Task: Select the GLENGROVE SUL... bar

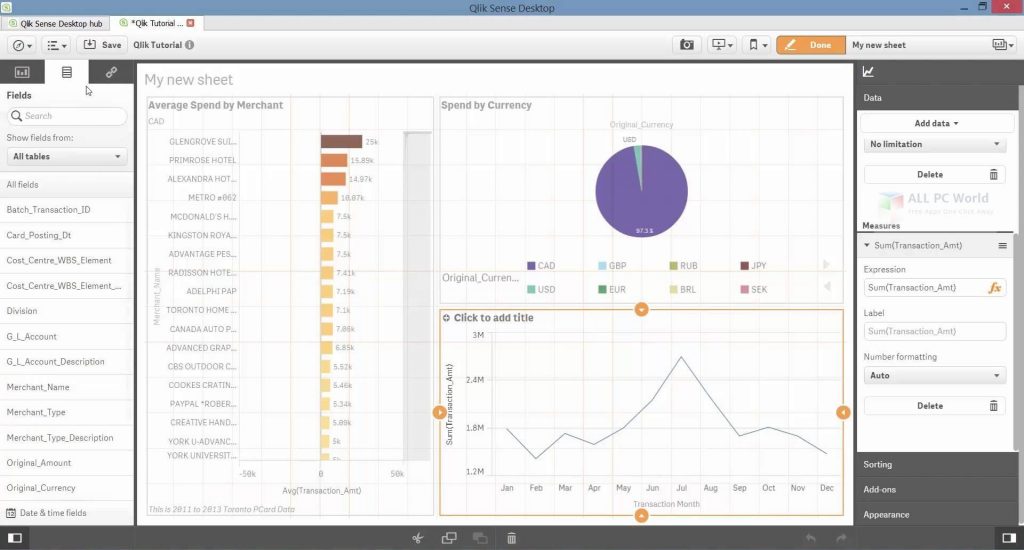Action: coord(341,142)
